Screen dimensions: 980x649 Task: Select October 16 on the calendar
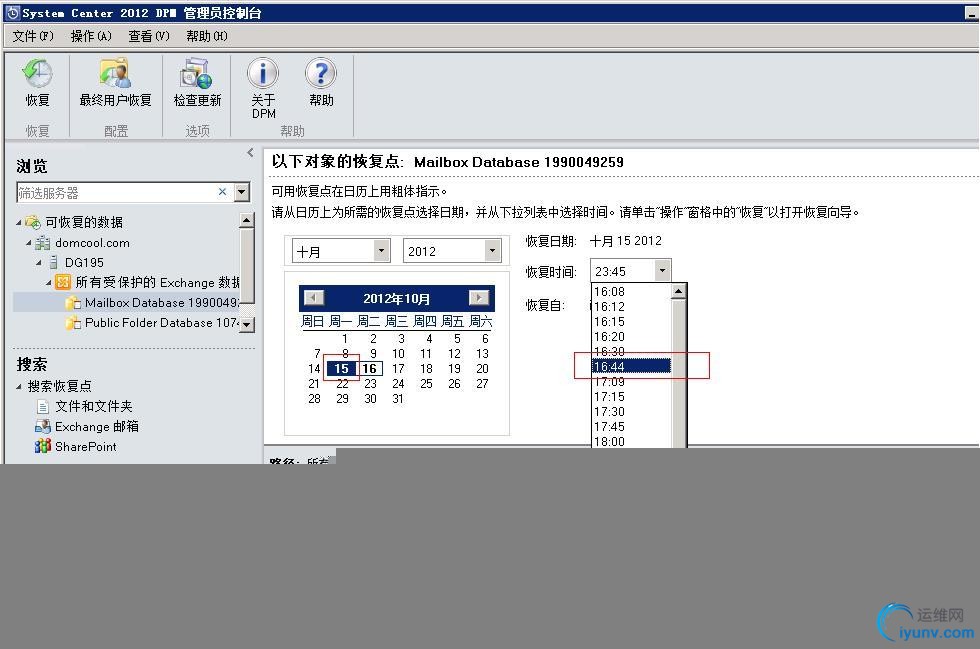[x=370, y=368]
